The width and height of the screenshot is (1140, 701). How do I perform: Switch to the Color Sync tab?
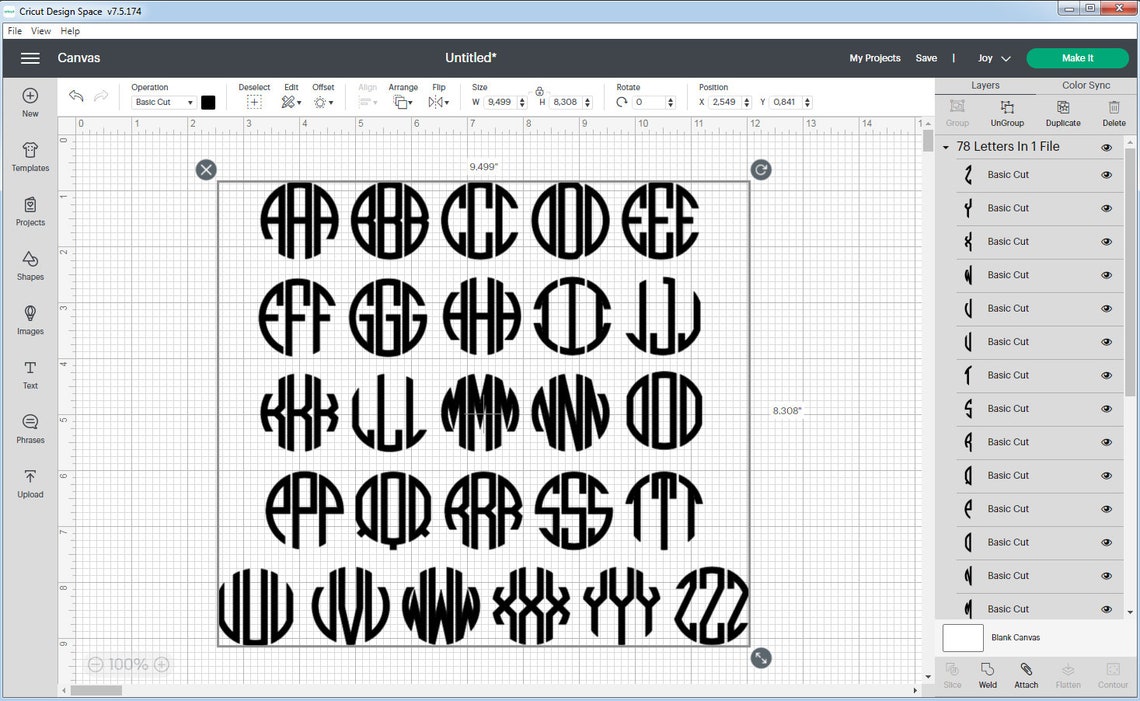pyautogui.click(x=1086, y=85)
